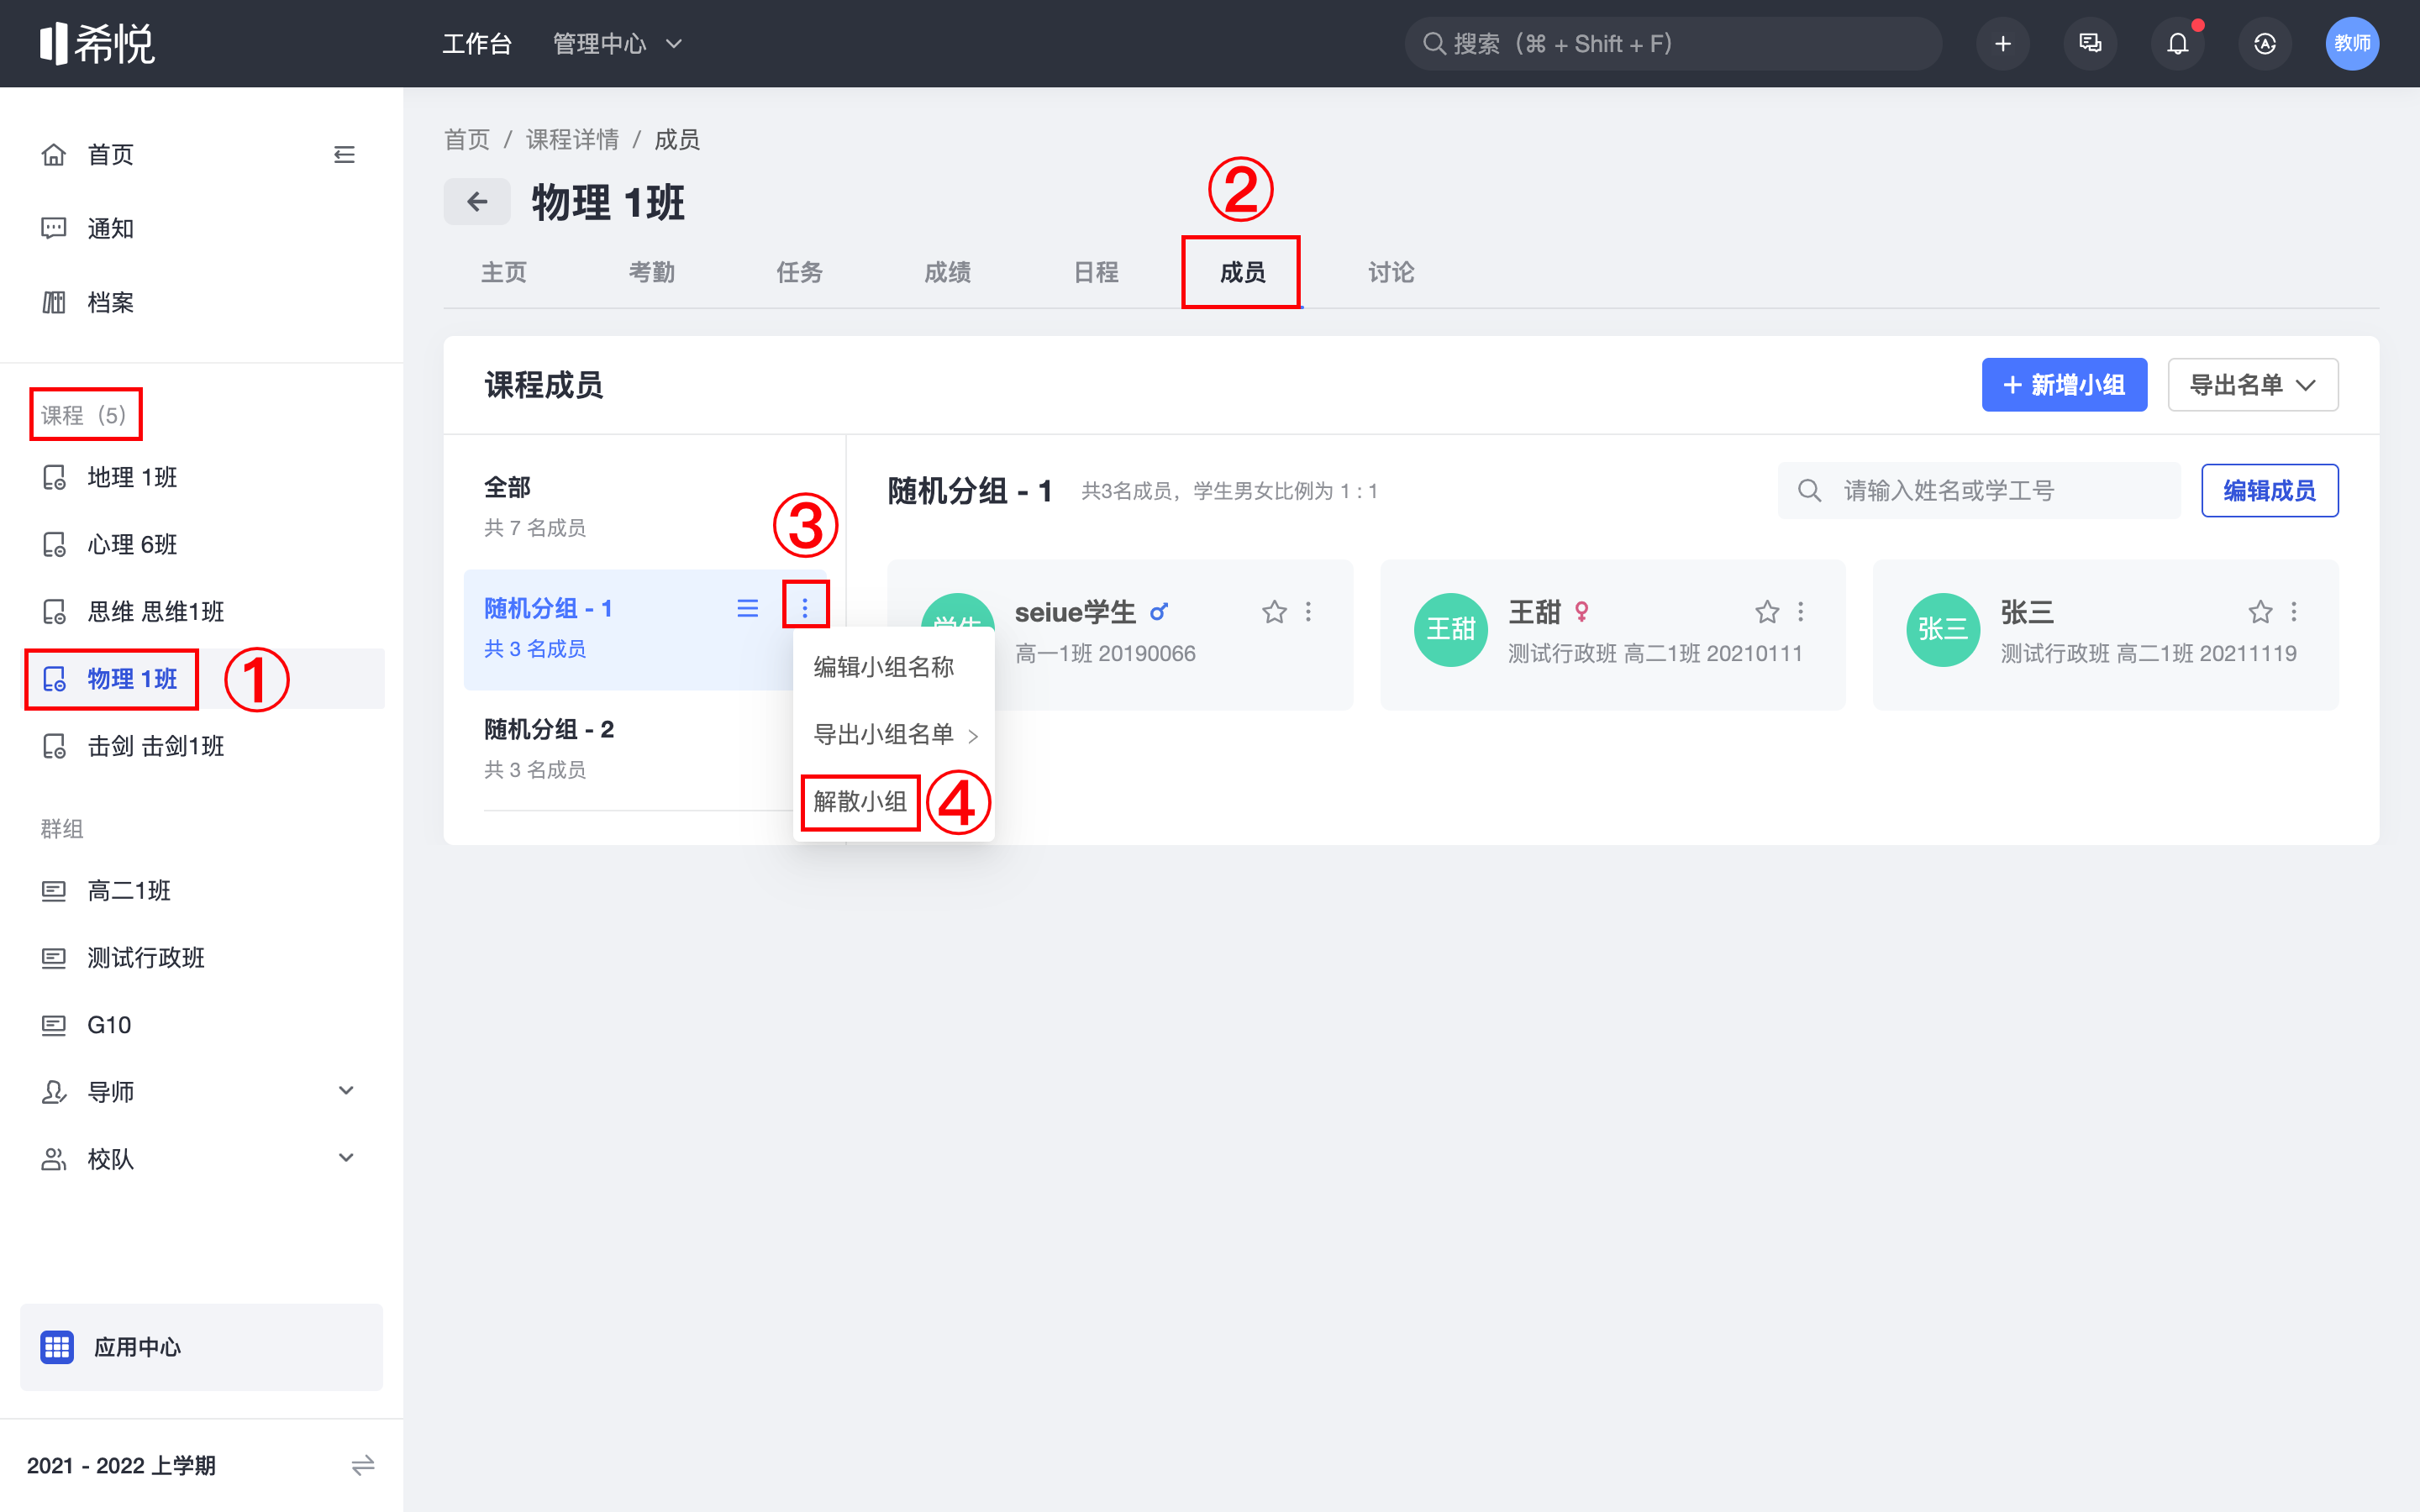Viewport: 2420px width, 1512px height.
Task: Switch to 考勤 tab
Action: pos(651,272)
